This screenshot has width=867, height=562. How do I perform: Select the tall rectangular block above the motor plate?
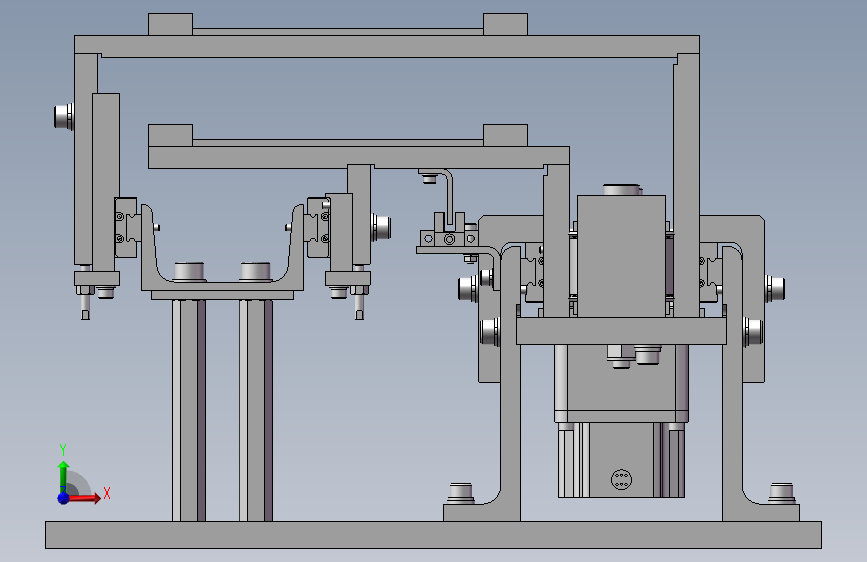(621, 256)
